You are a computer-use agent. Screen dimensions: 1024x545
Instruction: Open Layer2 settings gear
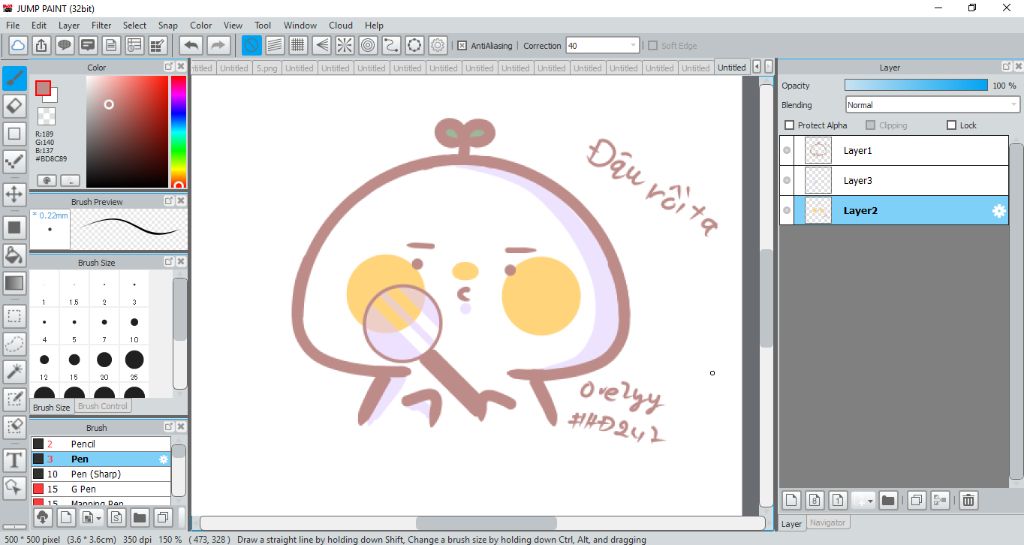click(999, 211)
